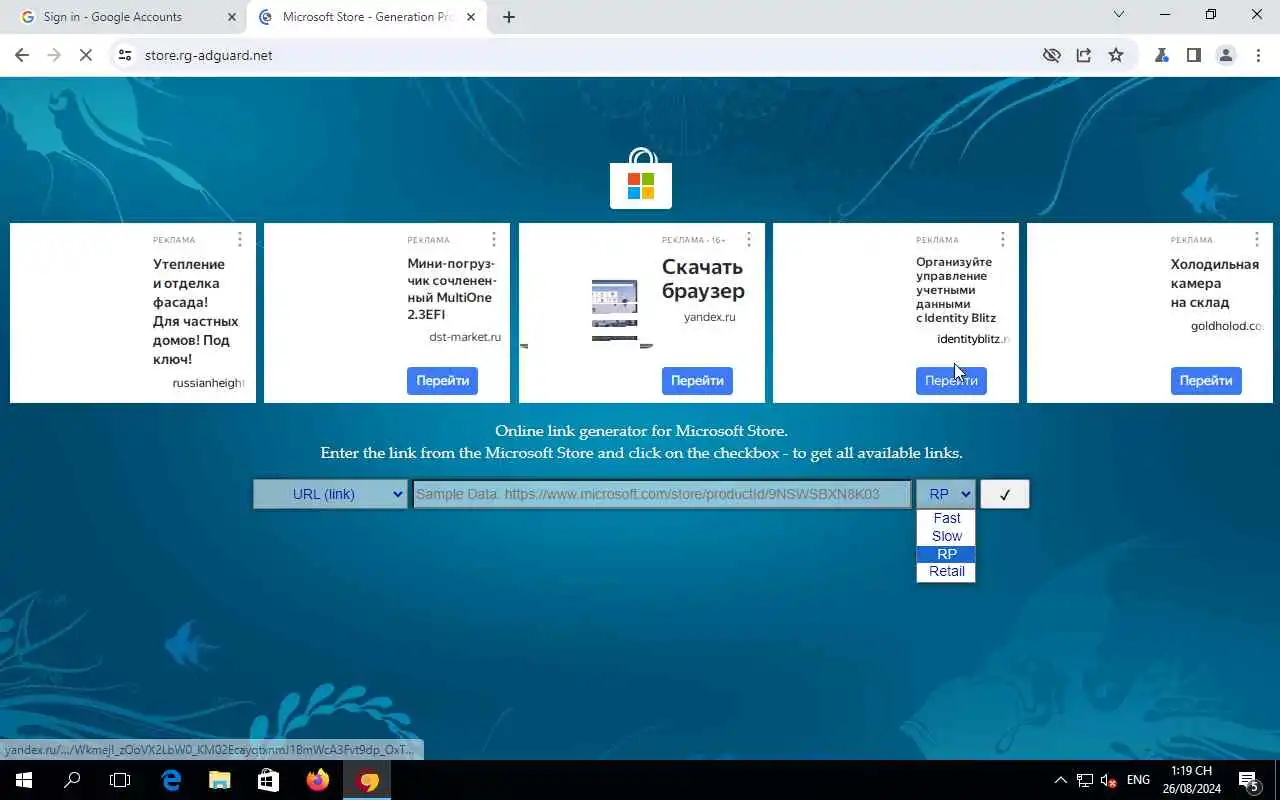Viewport: 1280px width, 800px height.
Task: Close the Microsoft Store tab
Action: [472, 17]
